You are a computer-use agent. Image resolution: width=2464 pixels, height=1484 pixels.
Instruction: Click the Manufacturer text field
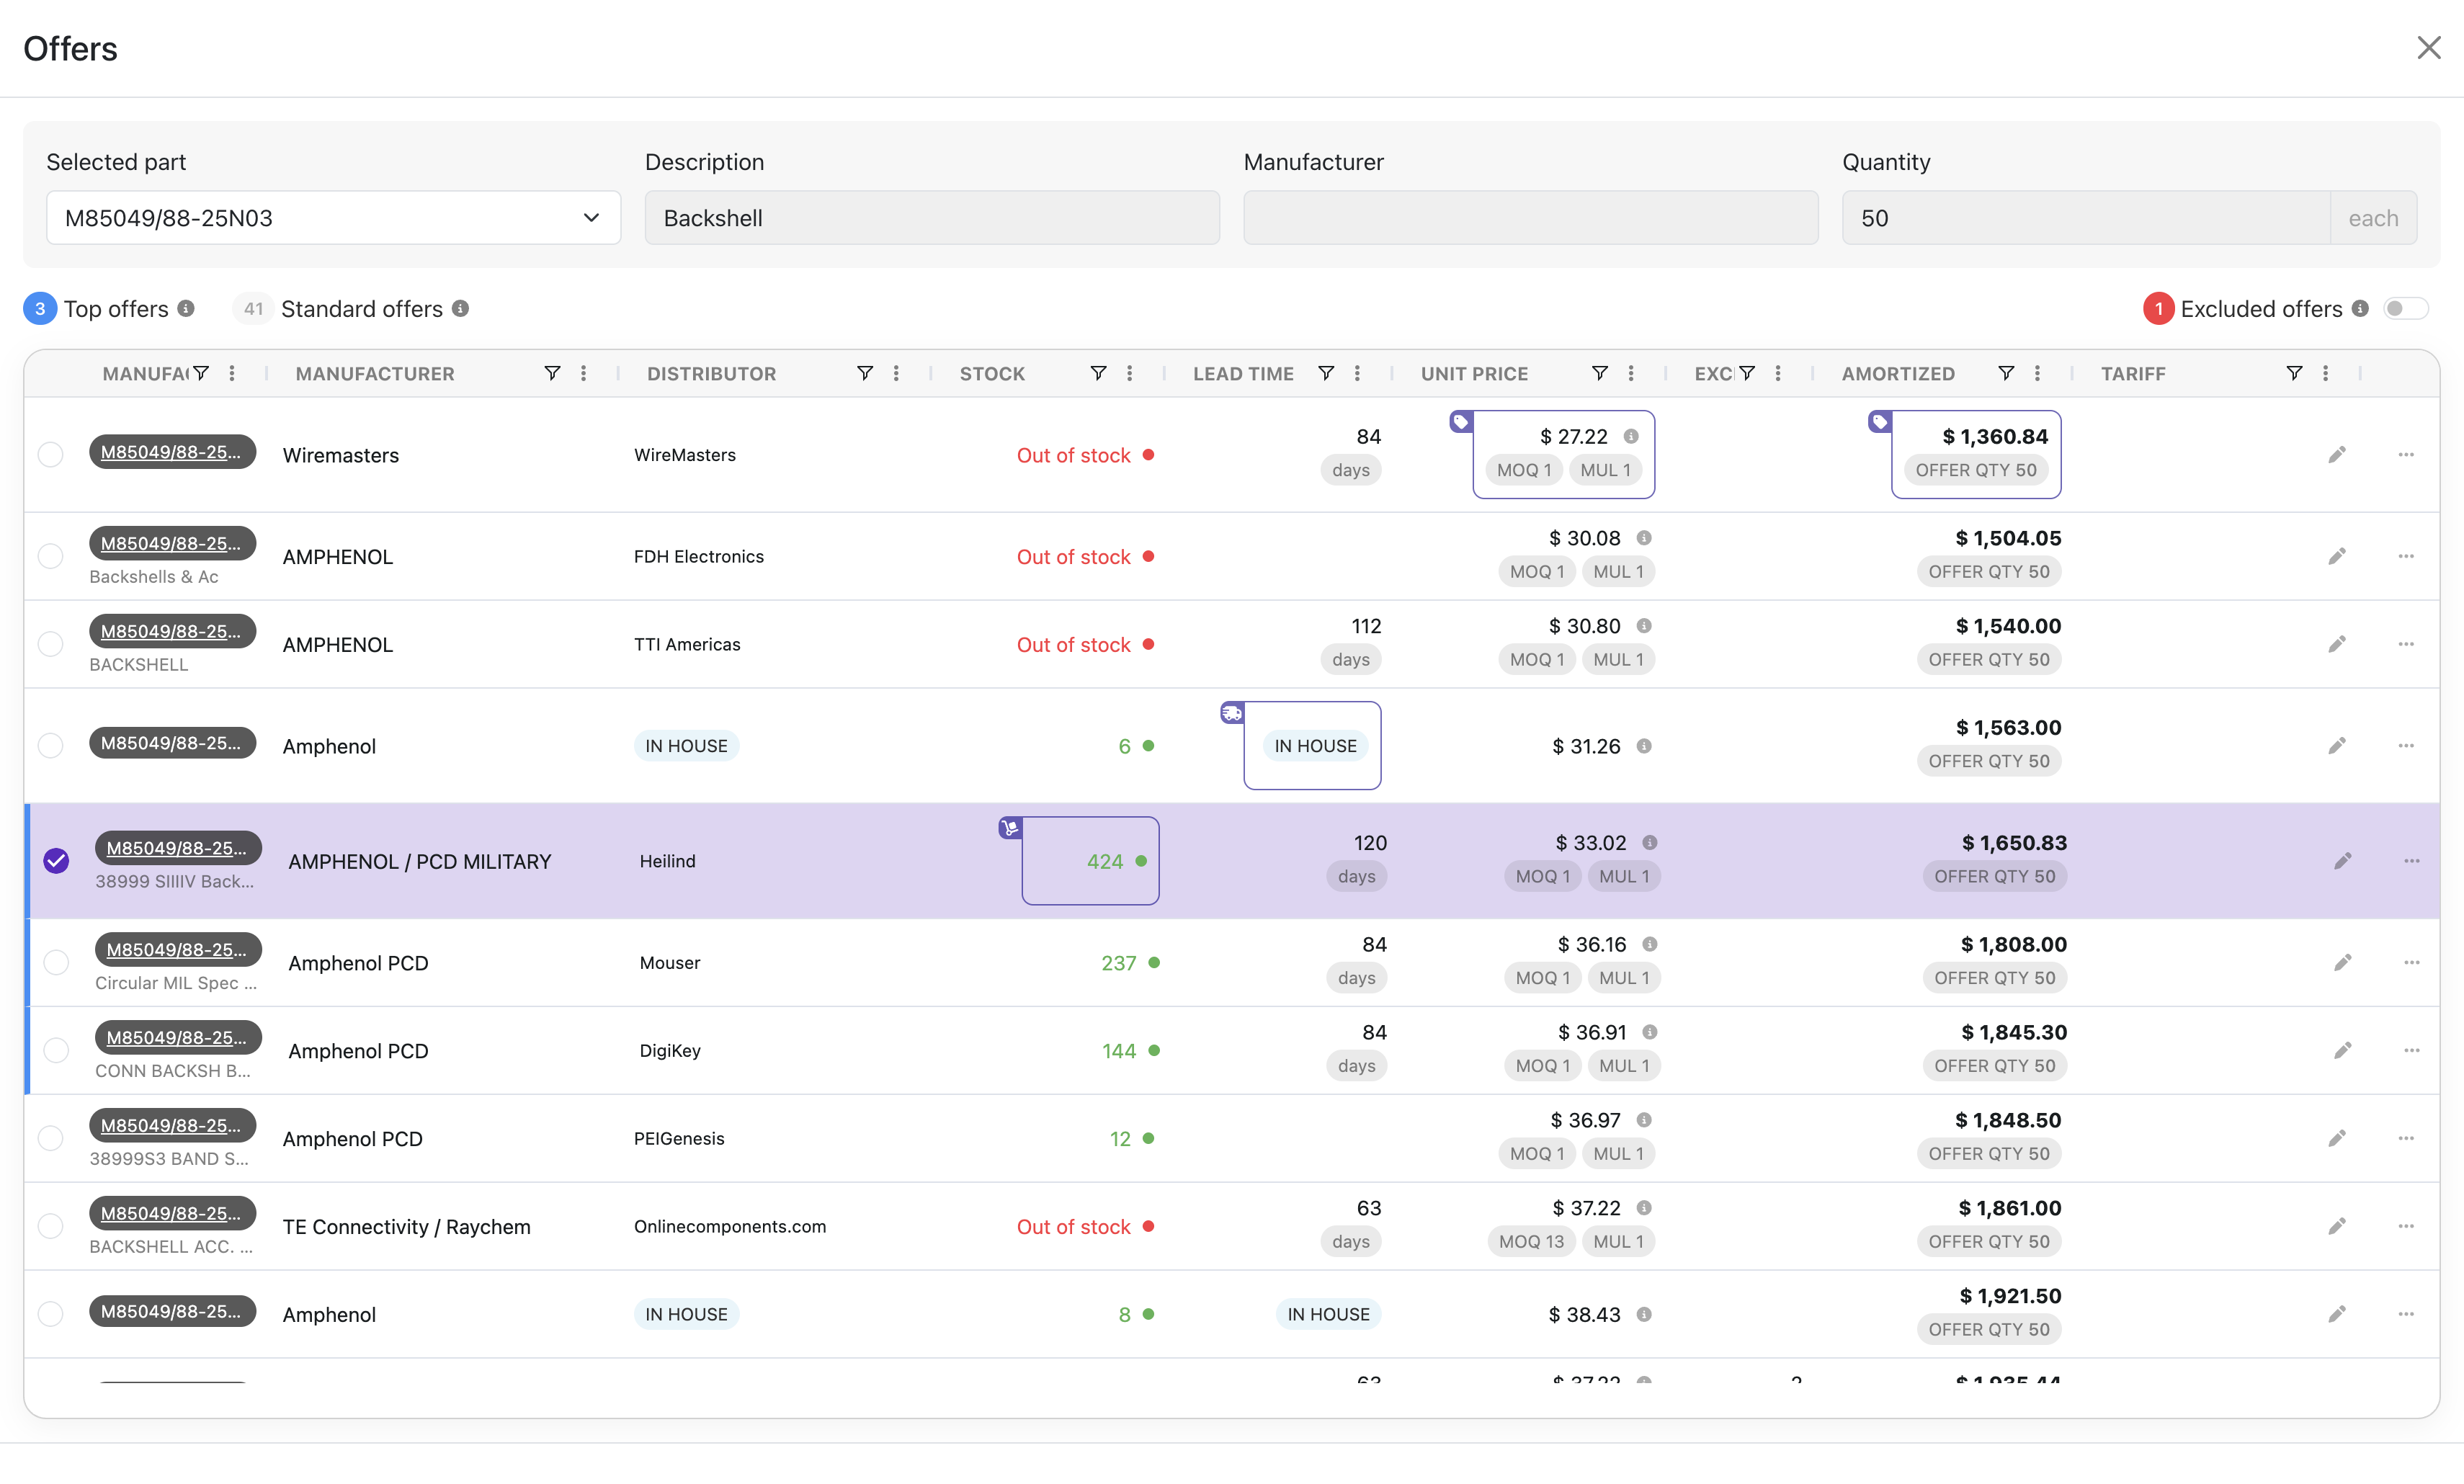(x=1530, y=218)
